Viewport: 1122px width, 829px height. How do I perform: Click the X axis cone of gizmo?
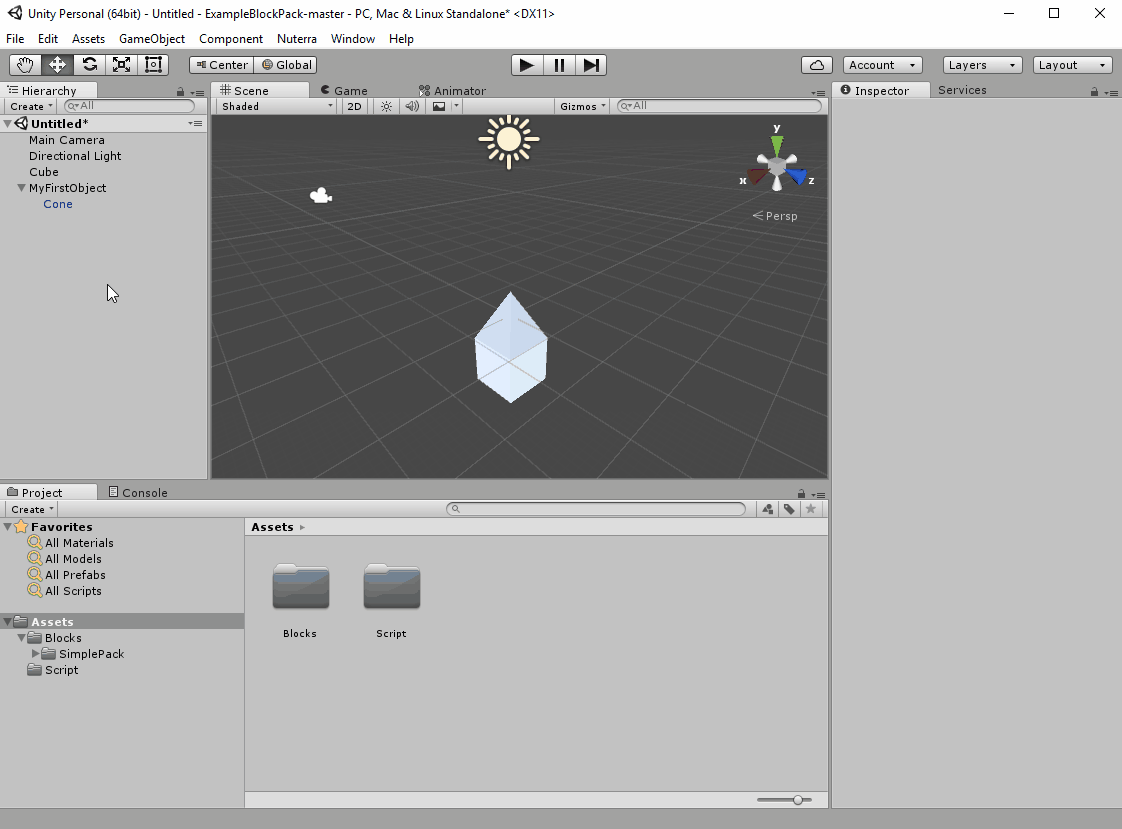tap(757, 176)
